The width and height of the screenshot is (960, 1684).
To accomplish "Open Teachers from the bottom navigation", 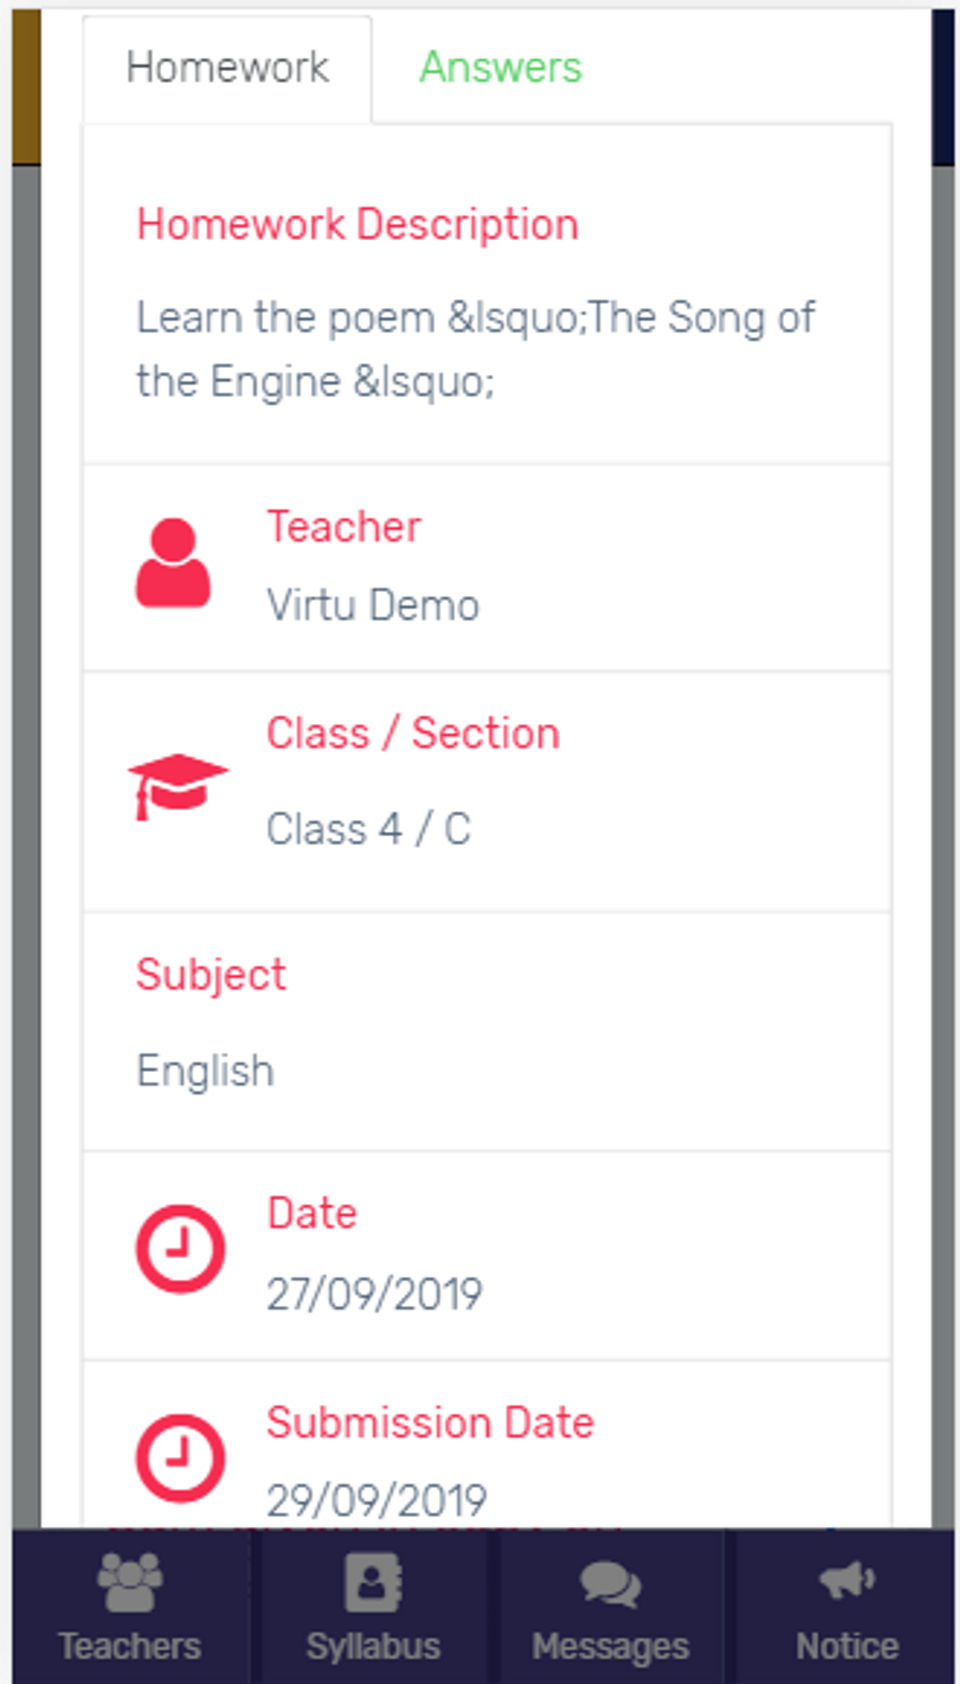I will tap(130, 1606).
